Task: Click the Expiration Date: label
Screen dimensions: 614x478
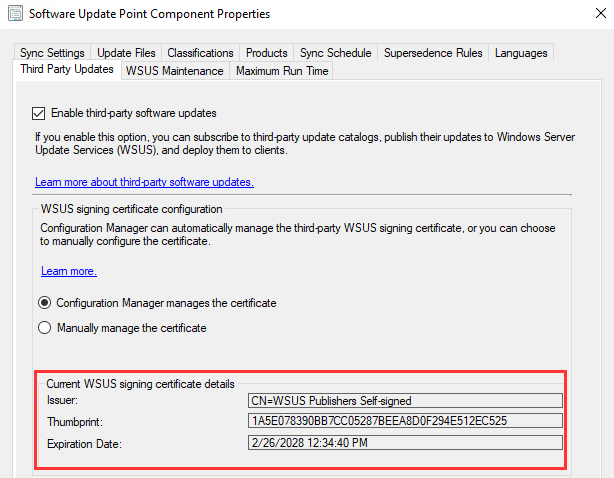Action: [x=84, y=444]
